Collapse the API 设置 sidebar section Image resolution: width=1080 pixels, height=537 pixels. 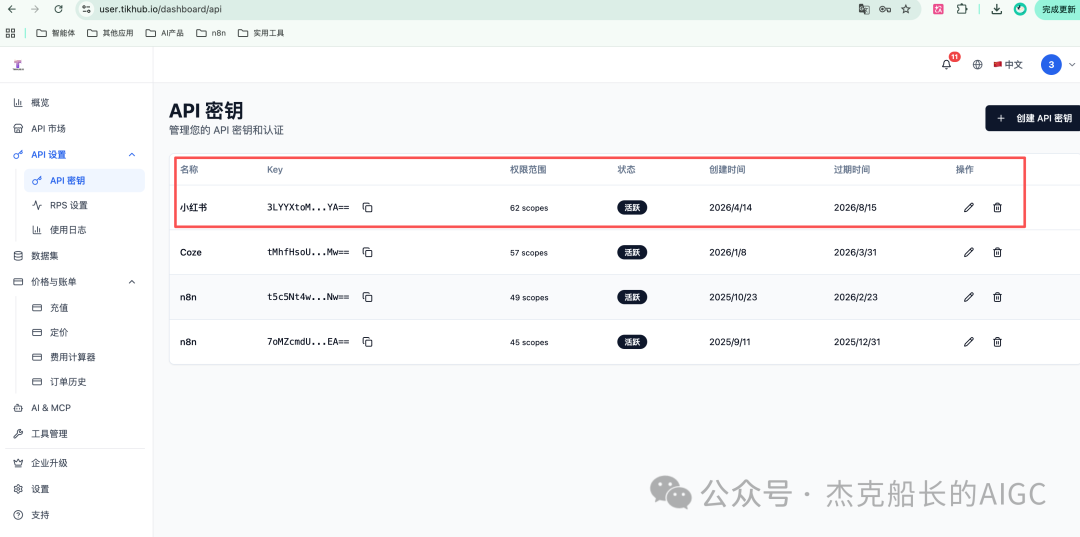[x=132, y=155]
